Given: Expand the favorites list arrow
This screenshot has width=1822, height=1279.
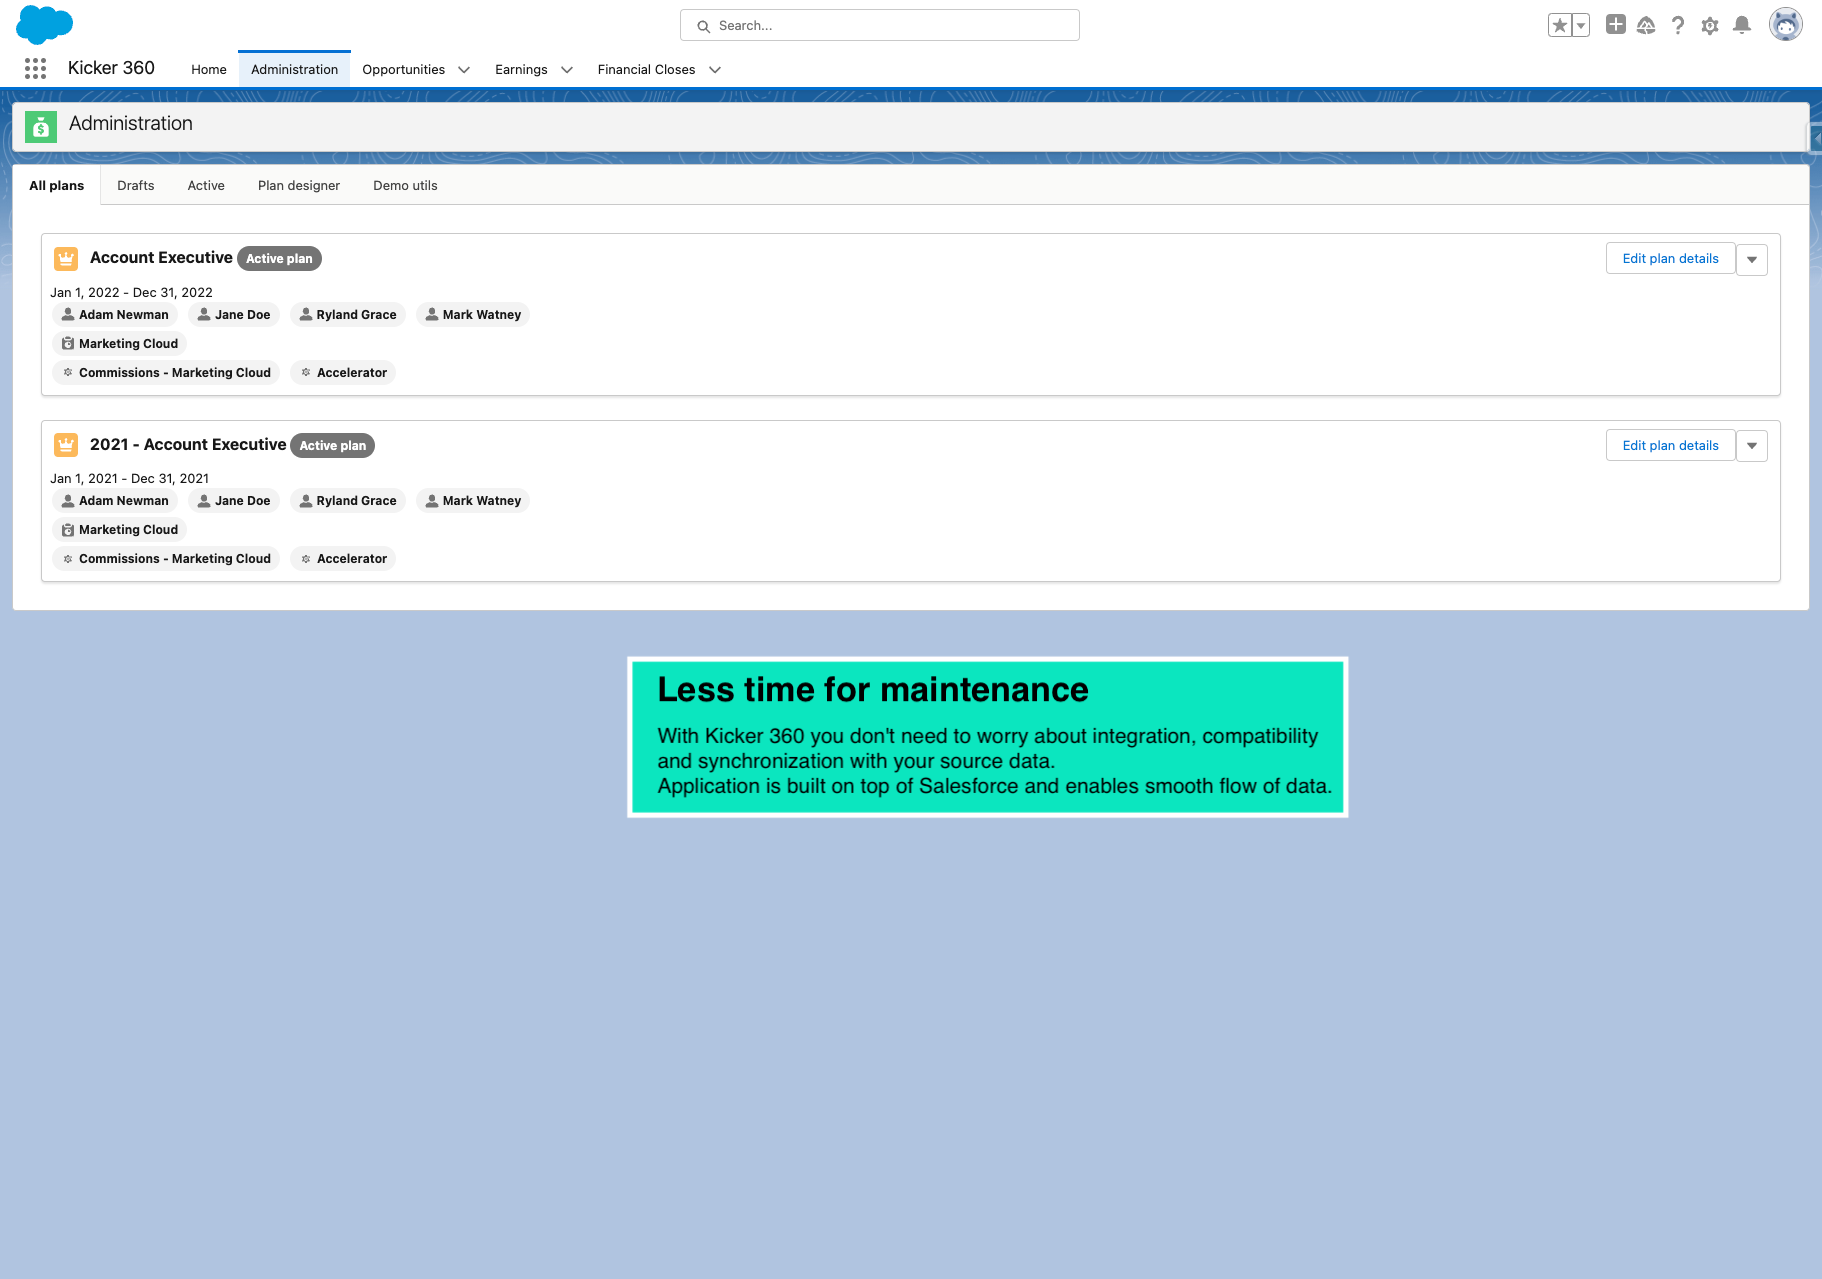Looking at the screenshot, I should tap(1581, 26).
